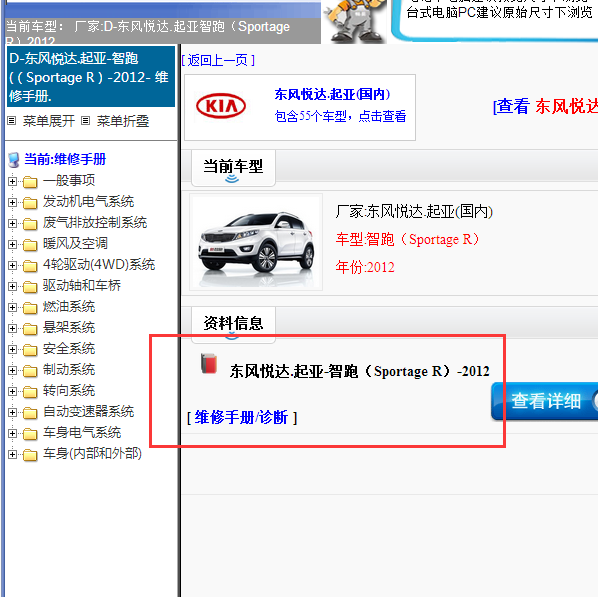Open the 一般事项 tree label
Screen dimensions: 598x597
pos(69,180)
